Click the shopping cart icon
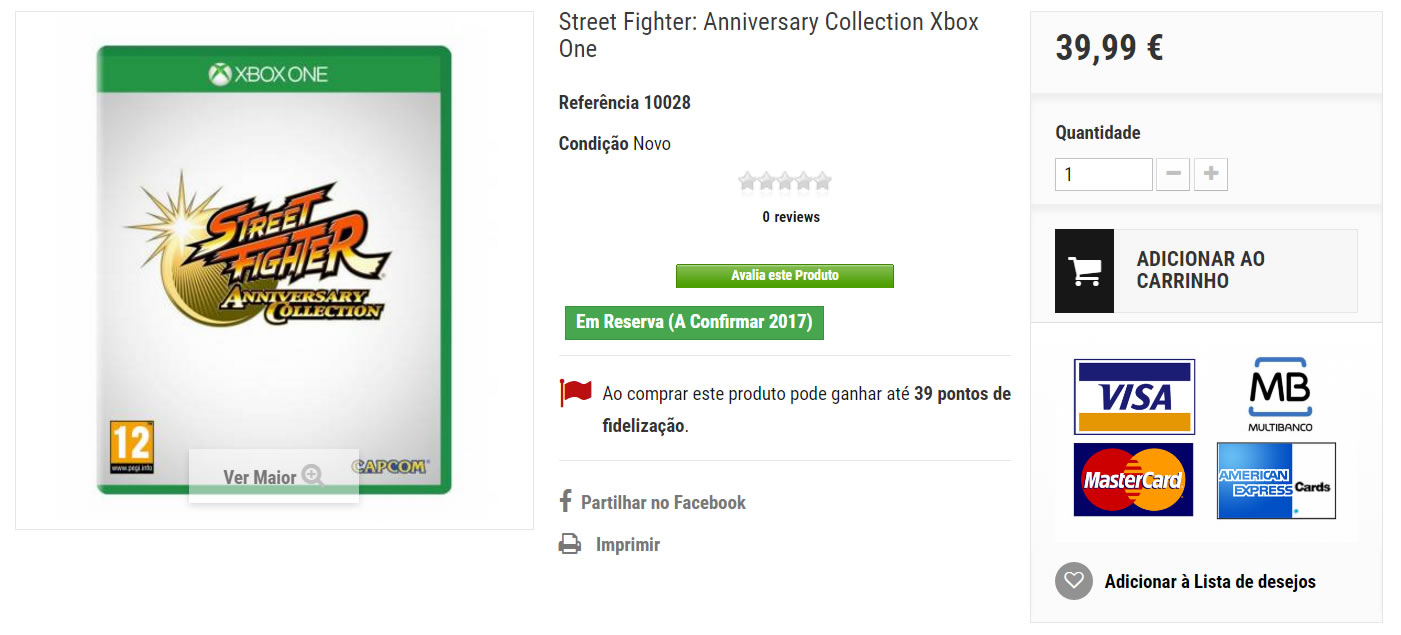The image size is (1401, 635). 1084,271
